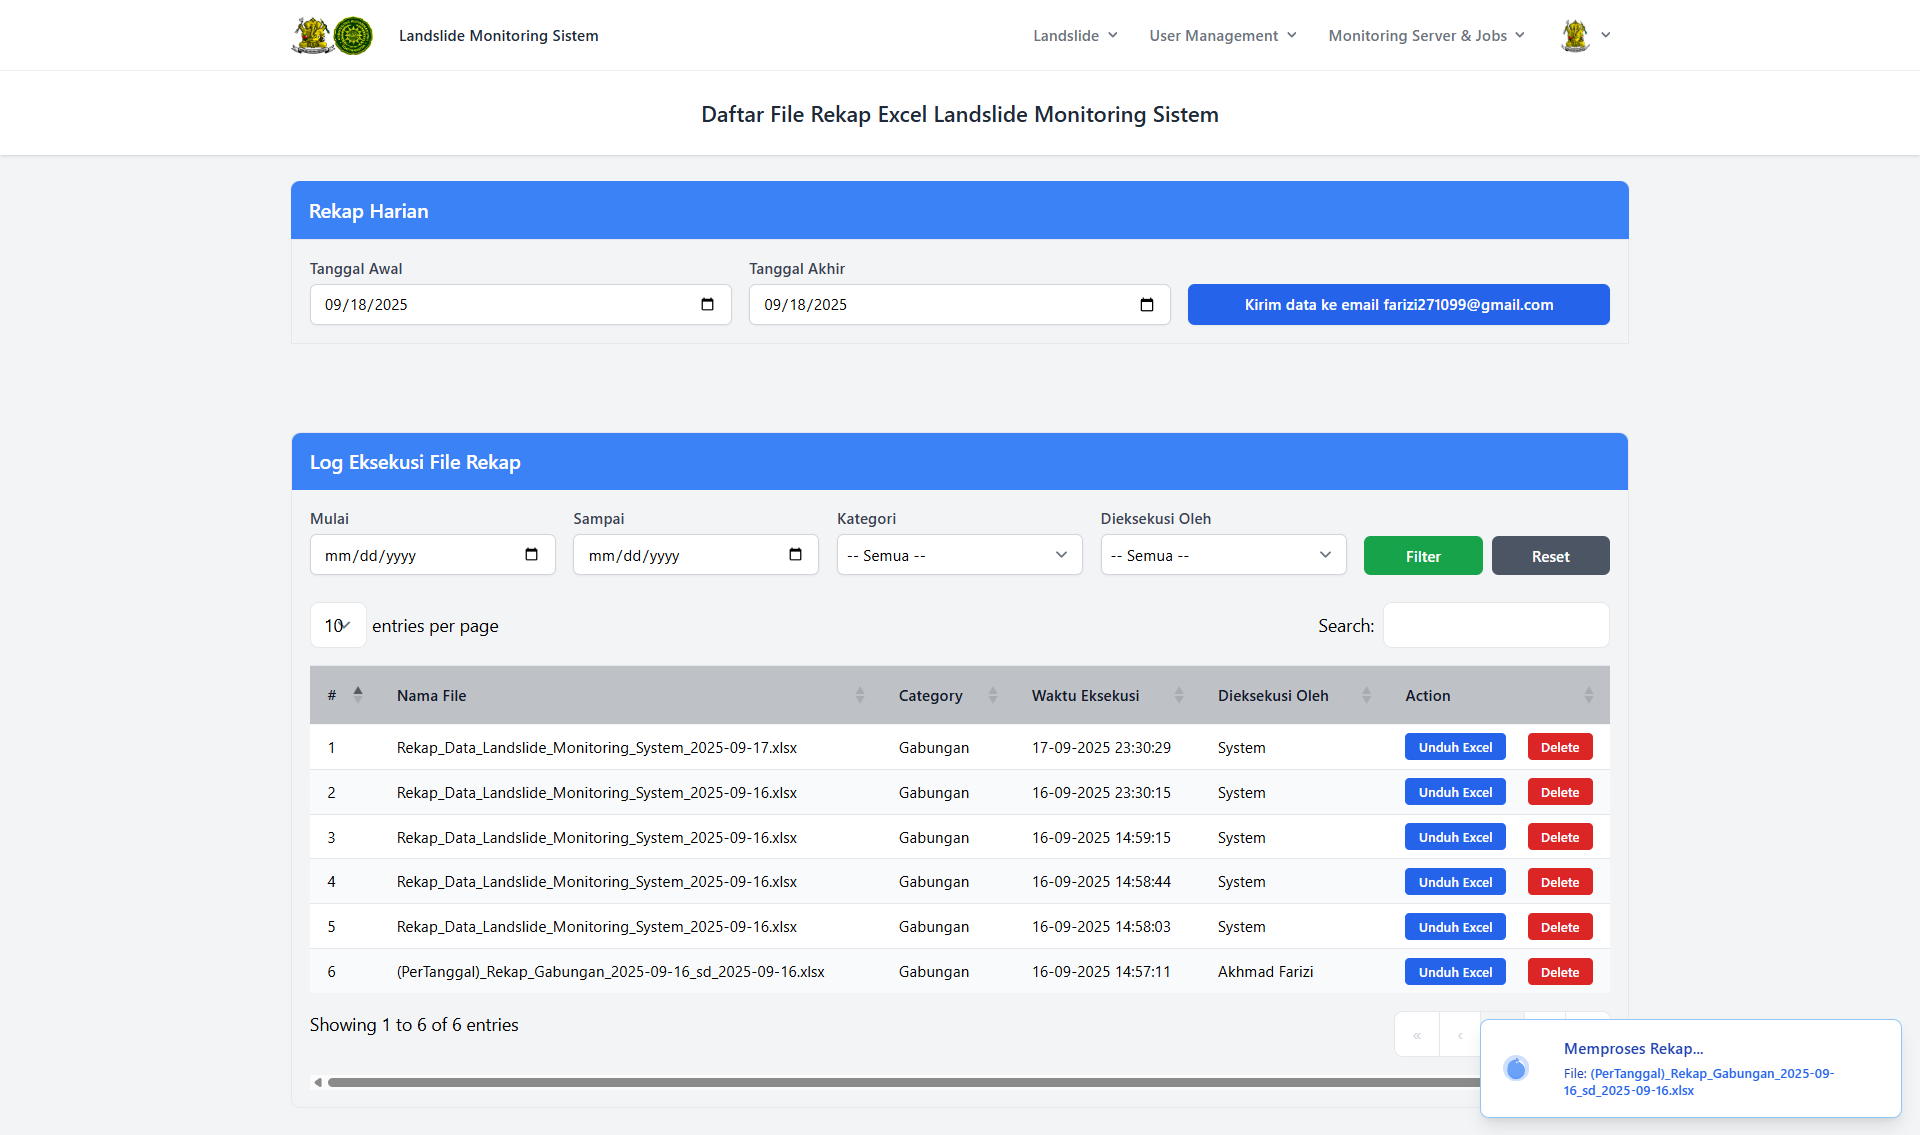
Task: Change entries per page selector
Action: point(337,626)
